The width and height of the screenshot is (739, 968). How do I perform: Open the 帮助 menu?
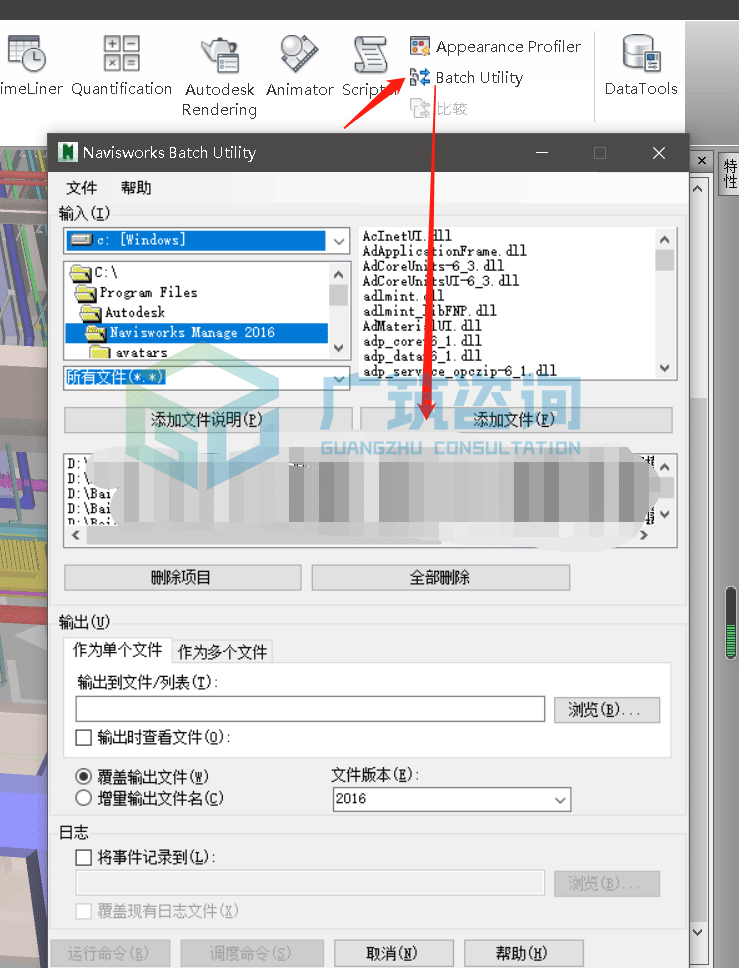tap(136, 187)
